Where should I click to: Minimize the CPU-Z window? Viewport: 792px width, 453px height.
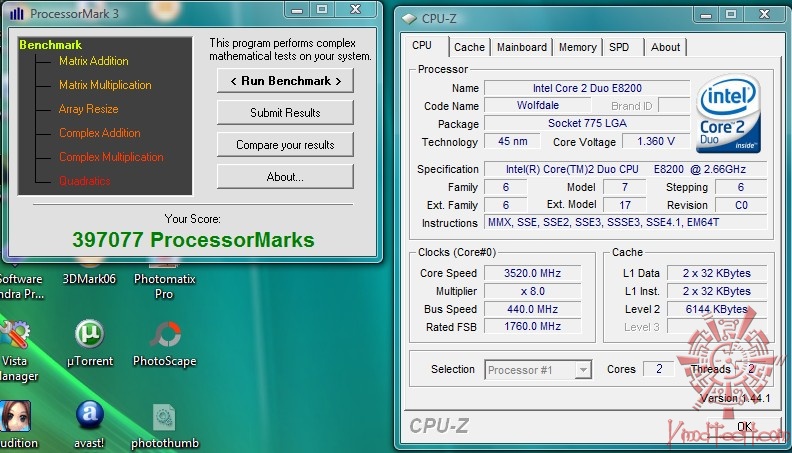pyautogui.click(x=706, y=15)
